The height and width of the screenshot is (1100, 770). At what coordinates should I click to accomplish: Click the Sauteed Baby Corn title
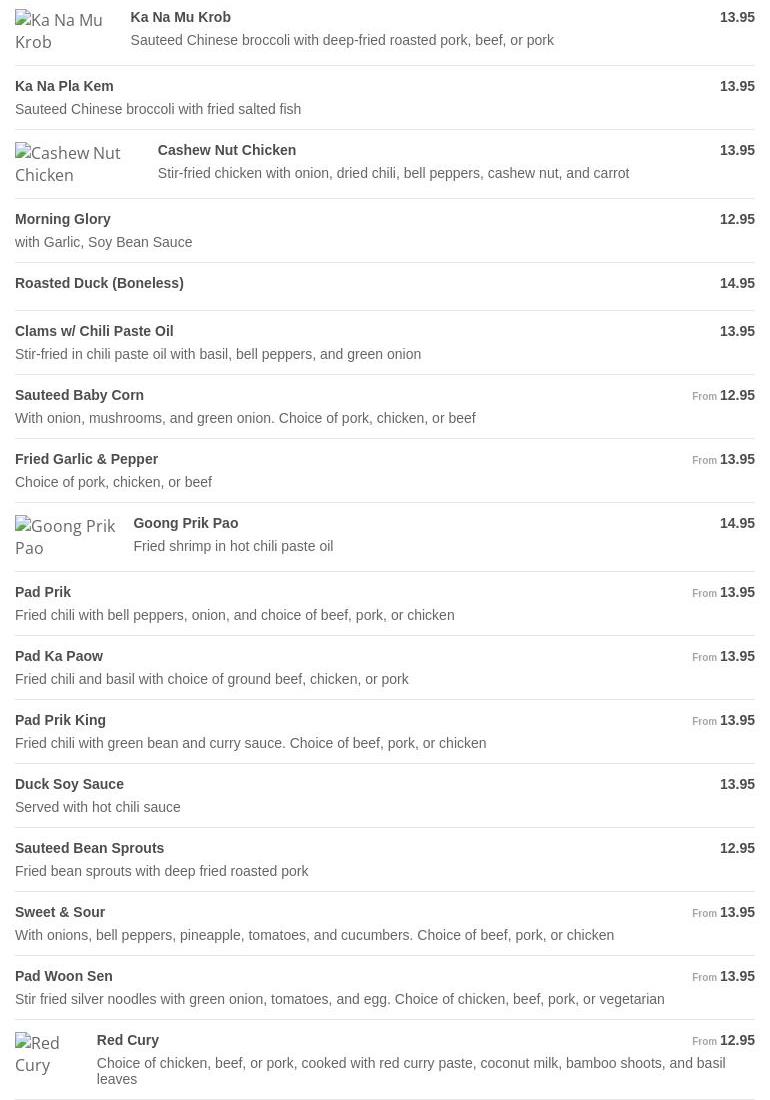(79, 395)
